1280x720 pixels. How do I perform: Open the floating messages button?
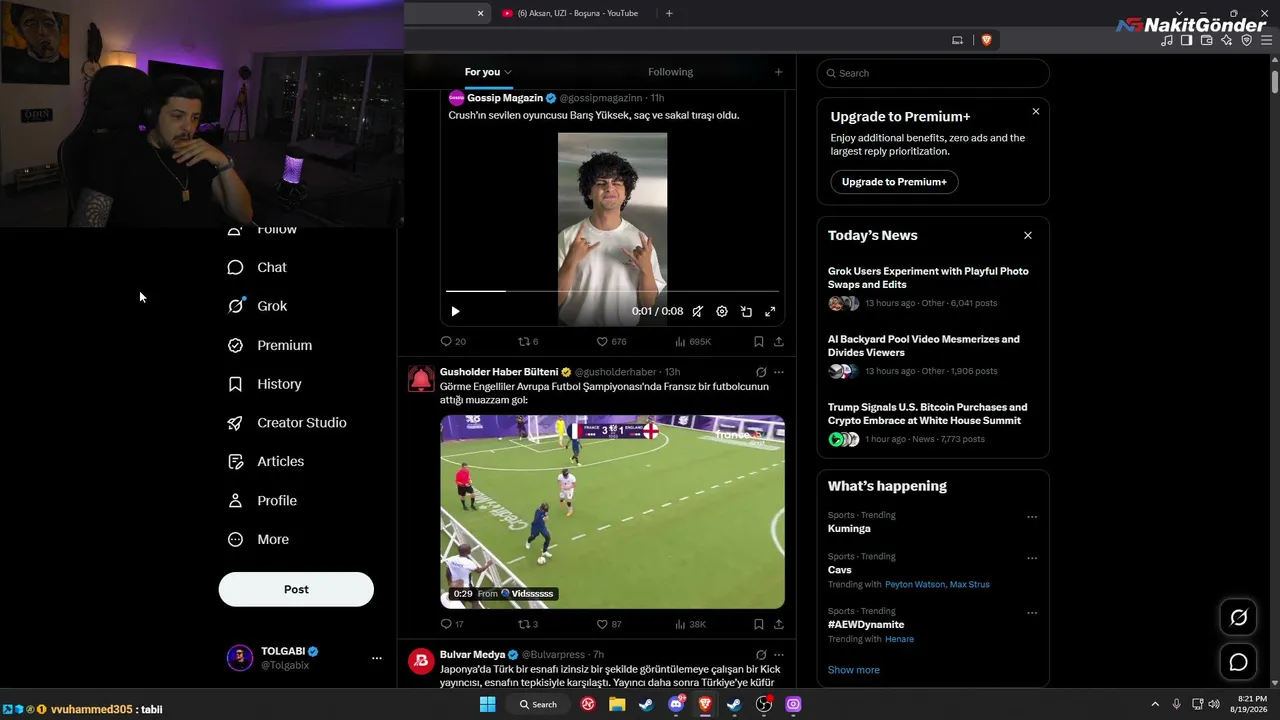click(x=1238, y=662)
